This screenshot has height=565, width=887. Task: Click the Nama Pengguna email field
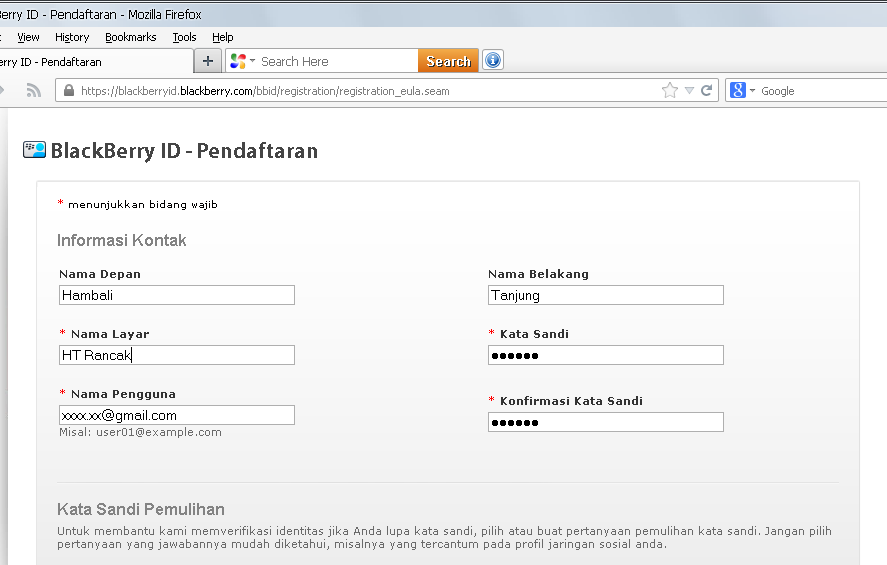(x=176, y=415)
